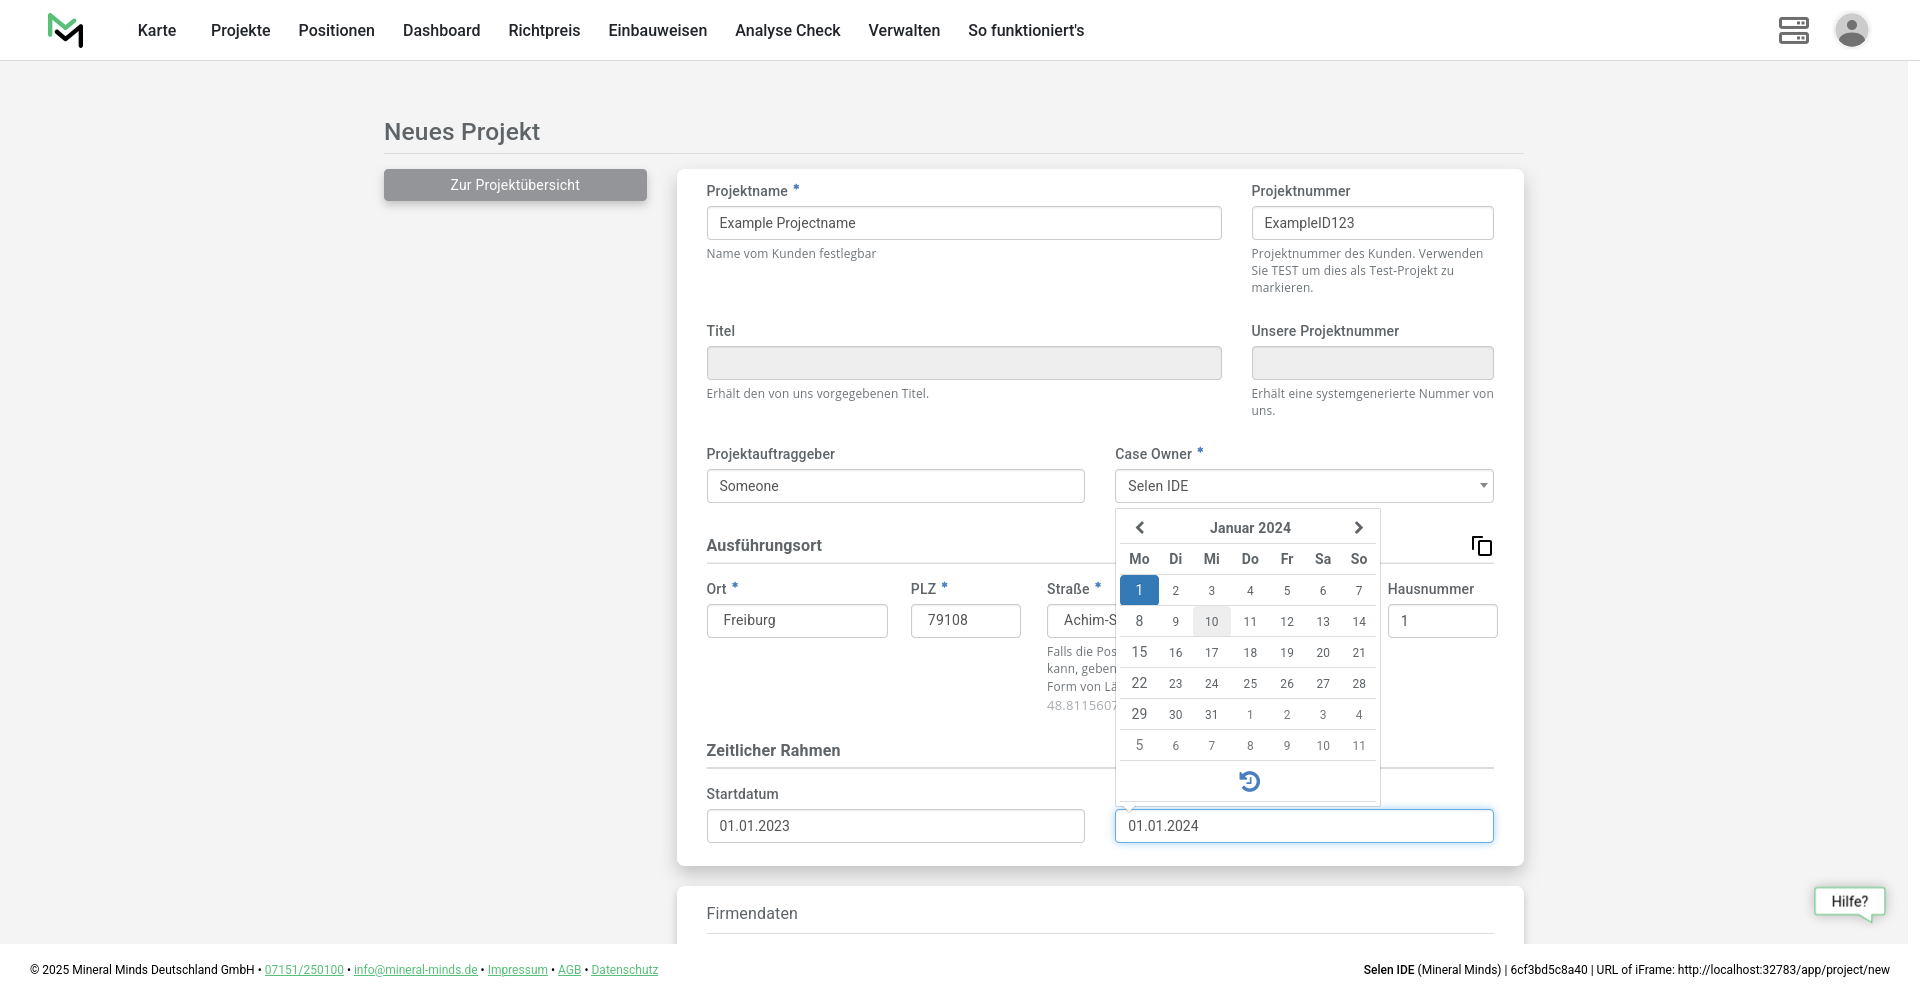
Task: Click the Projektname input field
Action: (963, 223)
